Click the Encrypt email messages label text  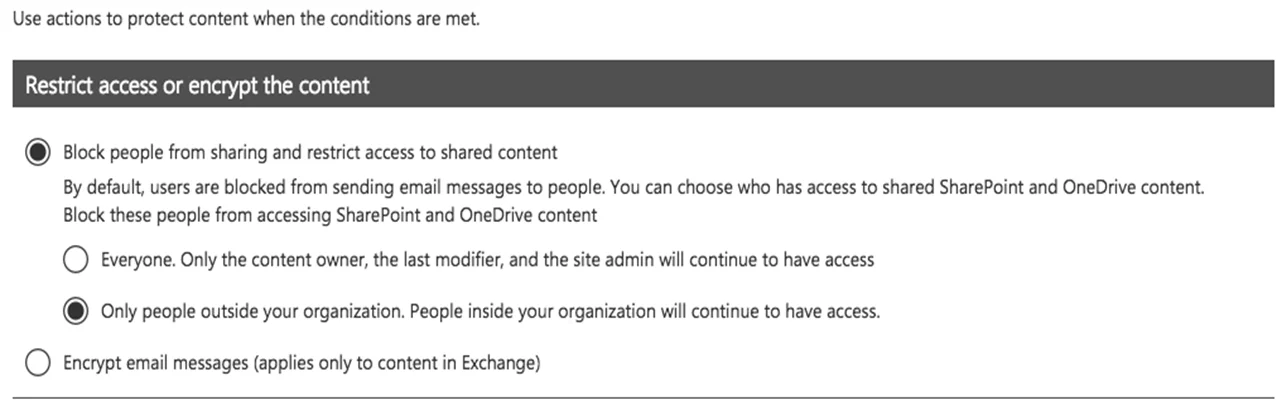tap(302, 364)
